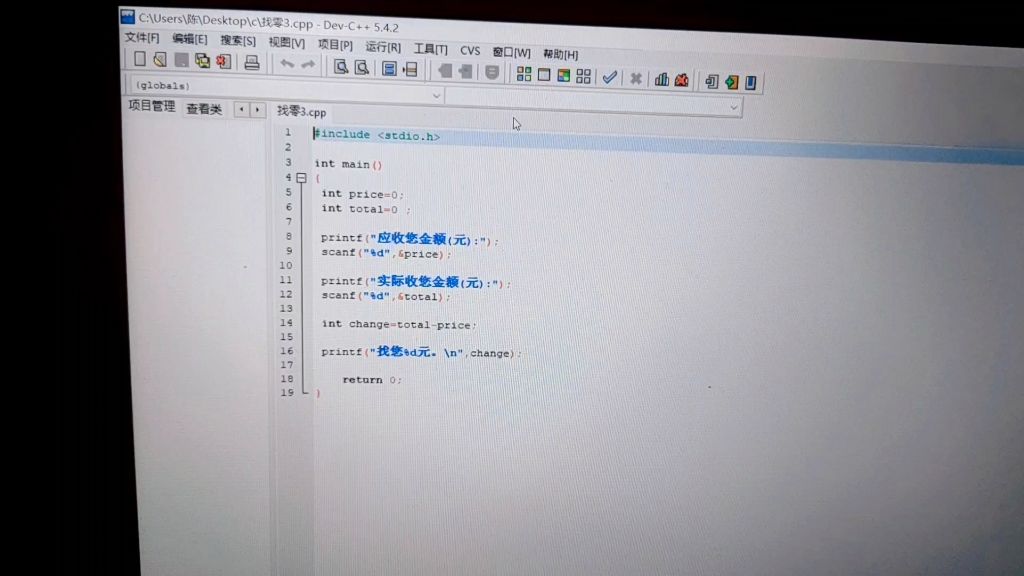Click the 'int price=0;' line

click(362, 194)
